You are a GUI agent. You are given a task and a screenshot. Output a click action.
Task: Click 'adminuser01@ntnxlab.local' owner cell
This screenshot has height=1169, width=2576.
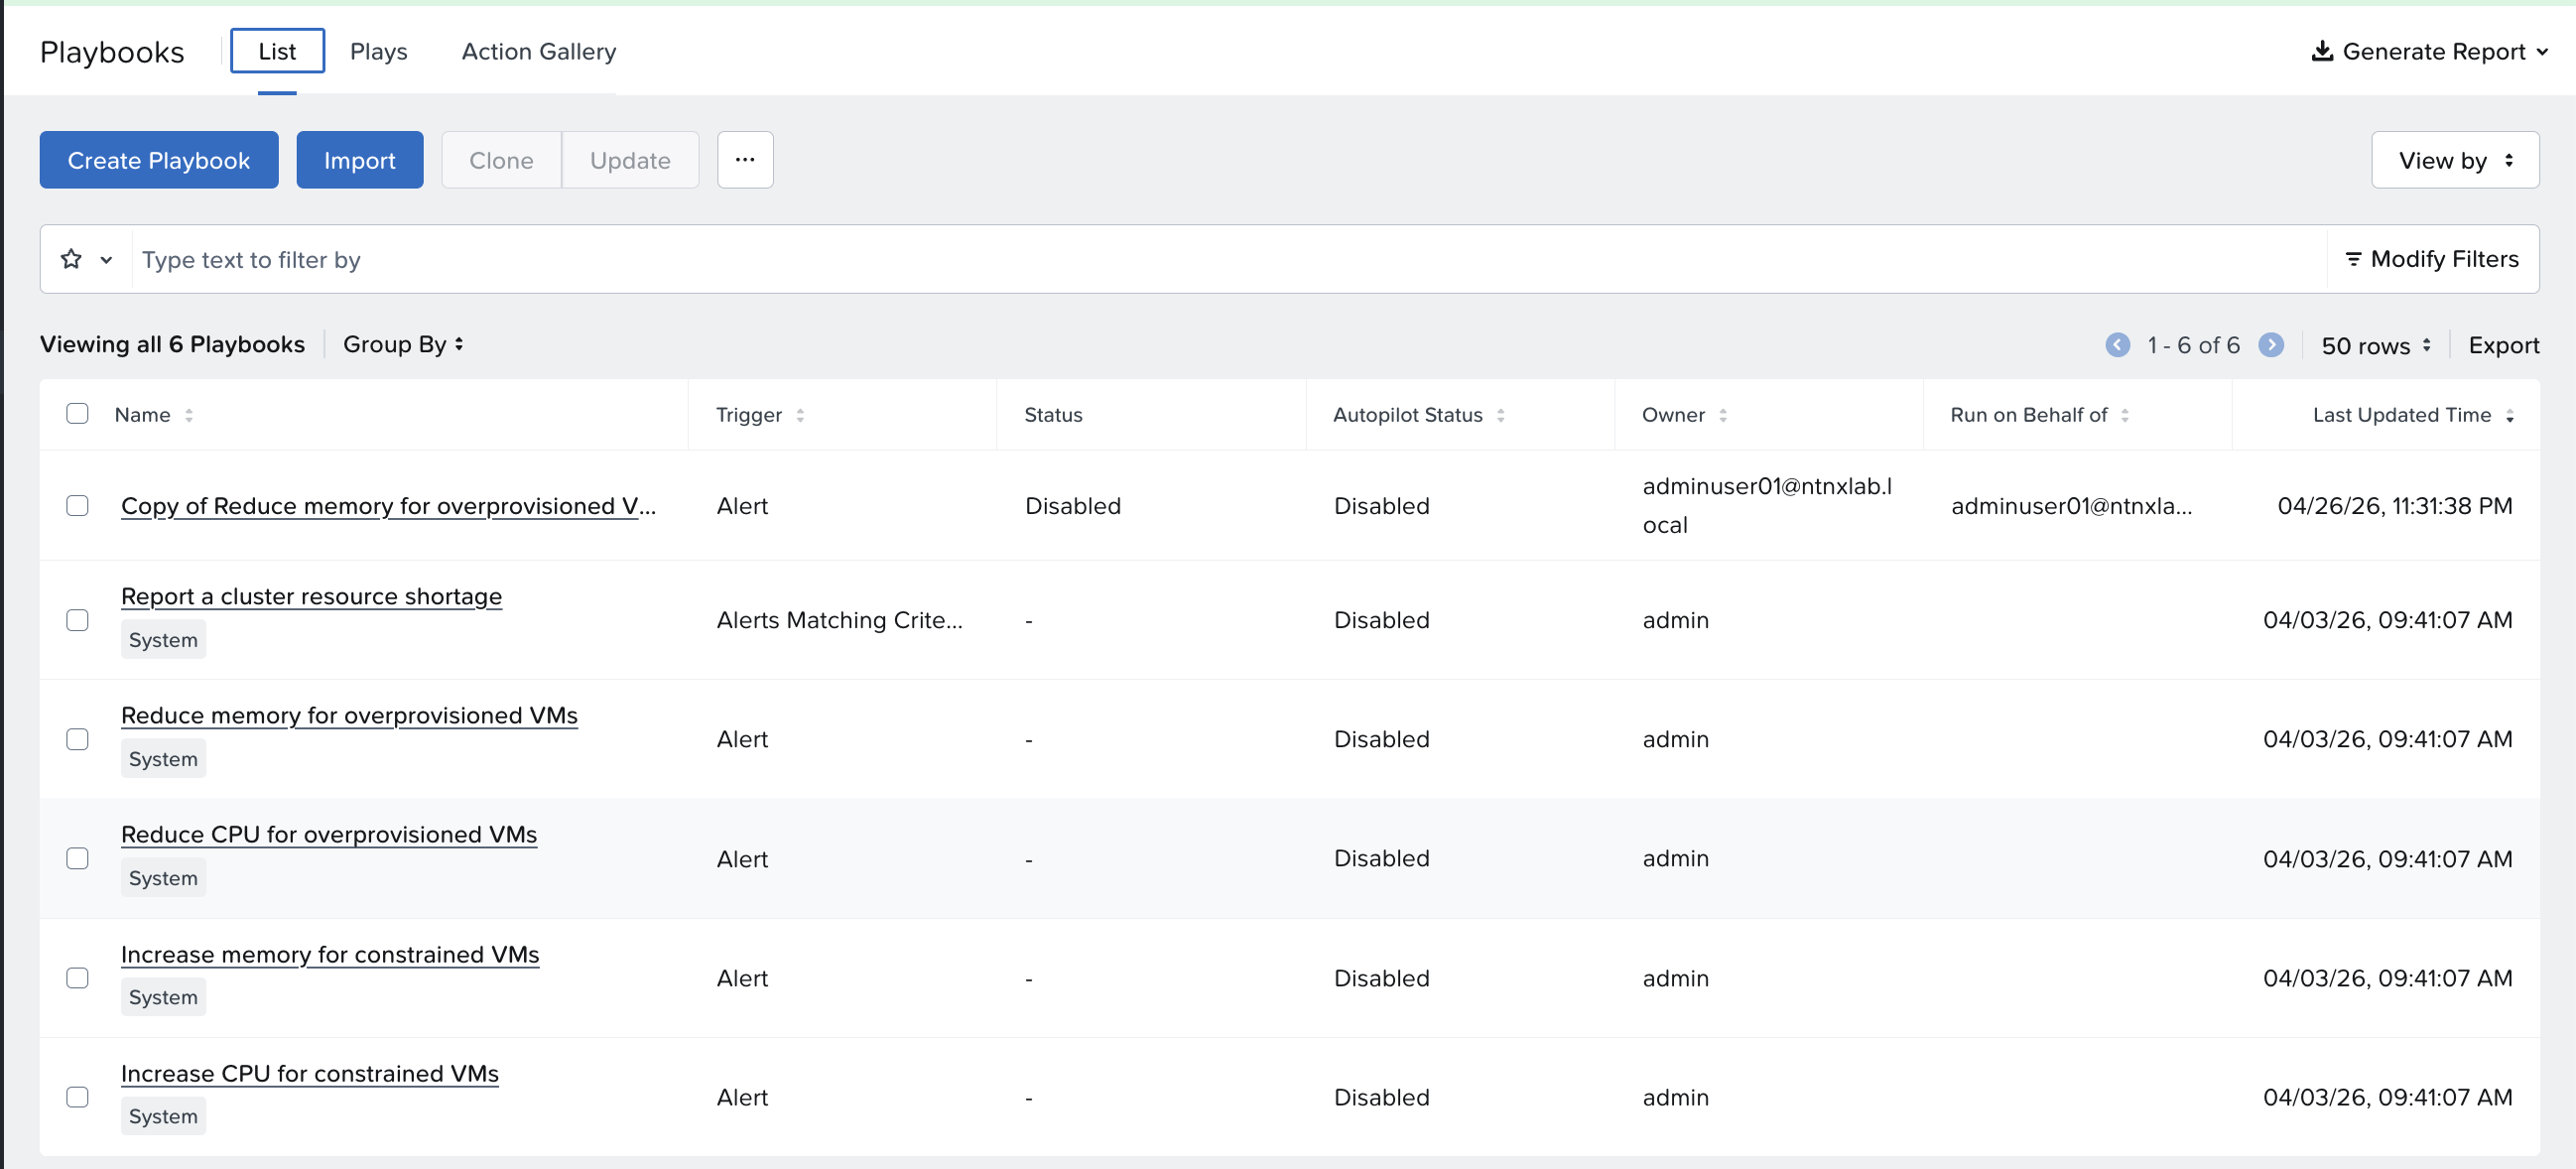1767,505
